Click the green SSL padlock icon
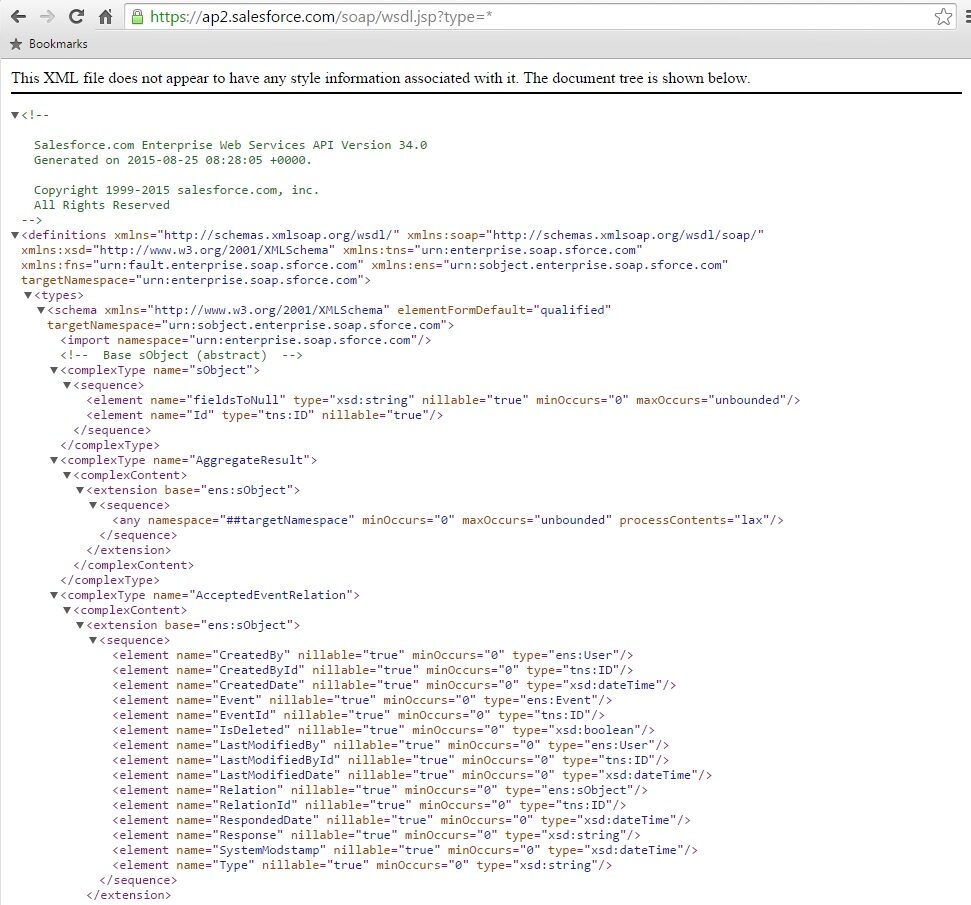Screen dimensions: 971x905 [x=138, y=17]
